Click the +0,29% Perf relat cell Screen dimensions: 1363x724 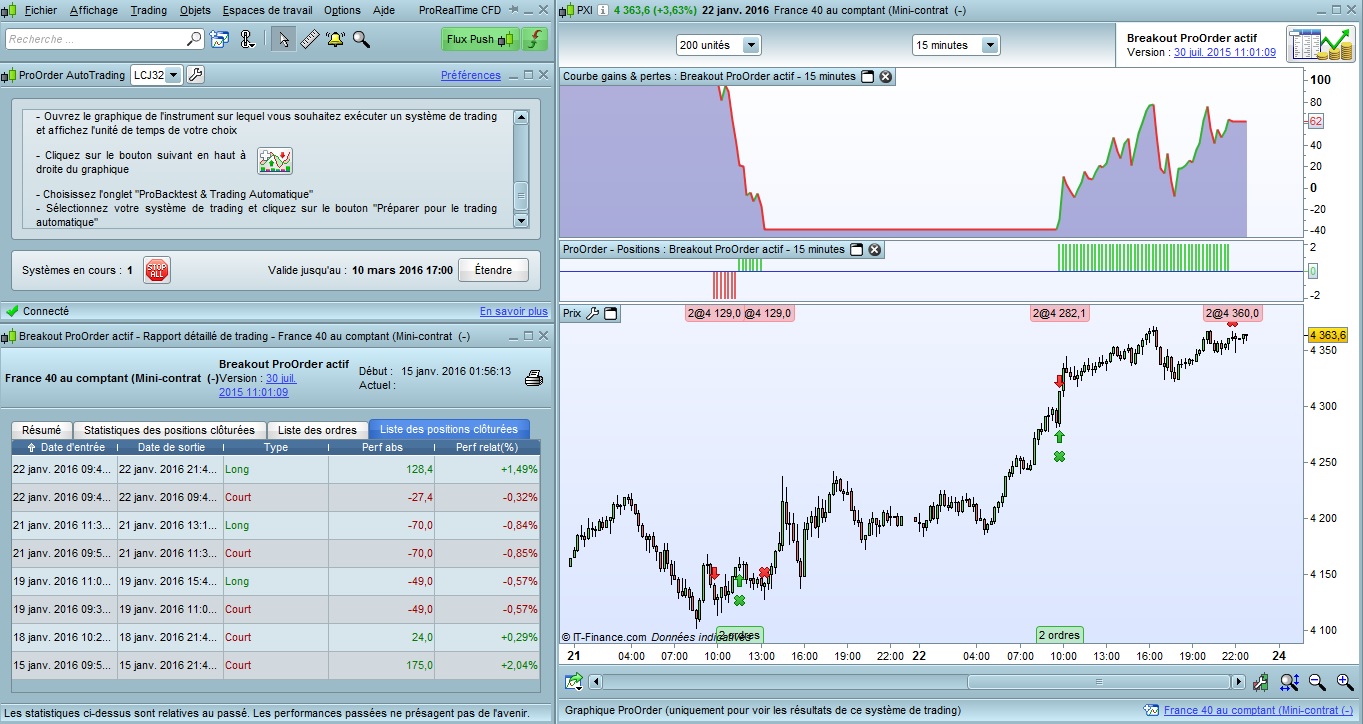[x=488, y=637]
